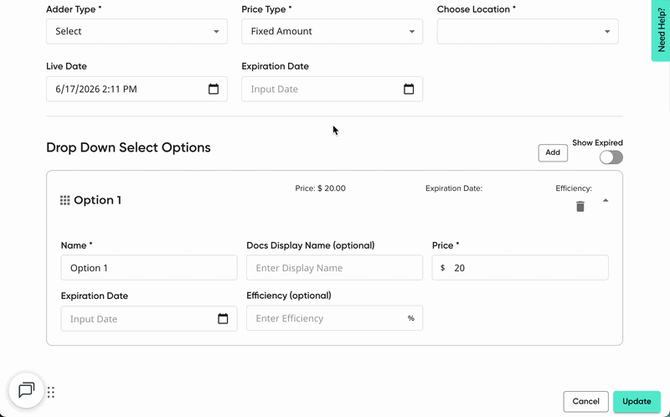Viewport: 670px width, 417px height.
Task: Open the Price Type dropdown
Action: [x=332, y=31]
